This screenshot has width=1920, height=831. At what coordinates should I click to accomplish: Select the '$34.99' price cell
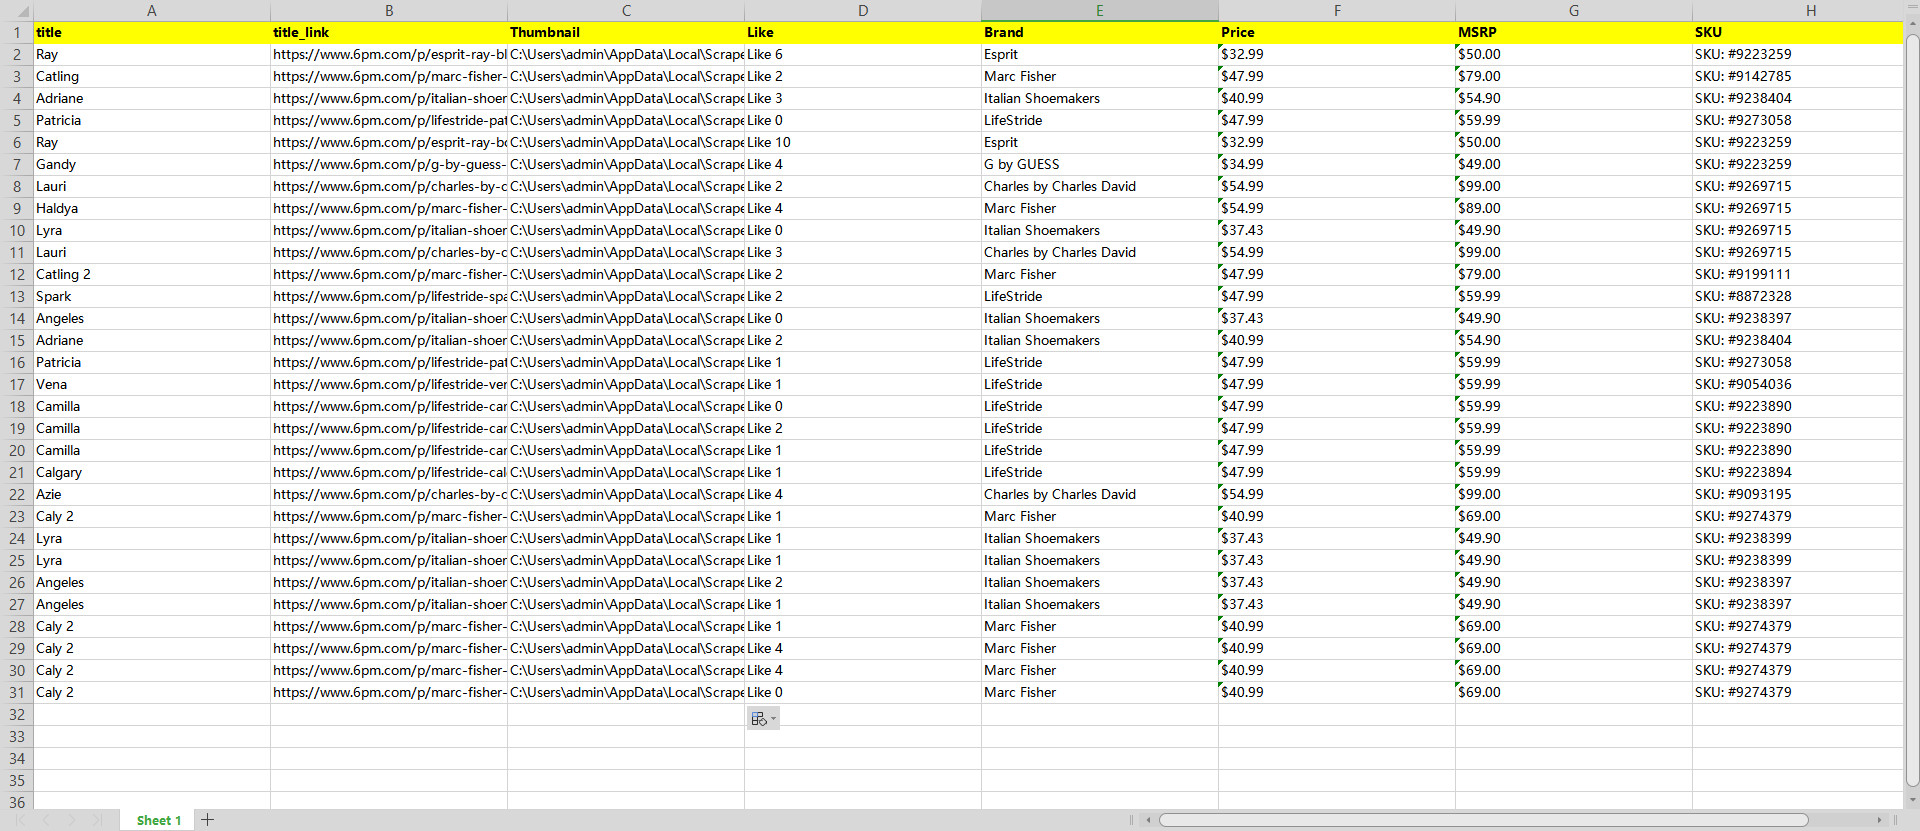[x=1337, y=164]
